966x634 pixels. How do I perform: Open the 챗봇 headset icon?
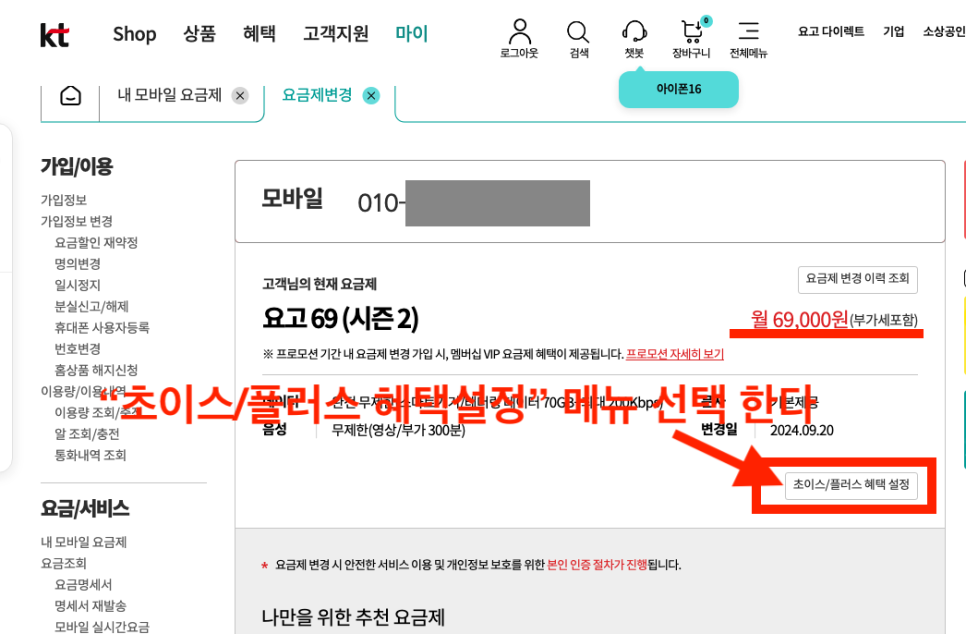tap(634, 31)
